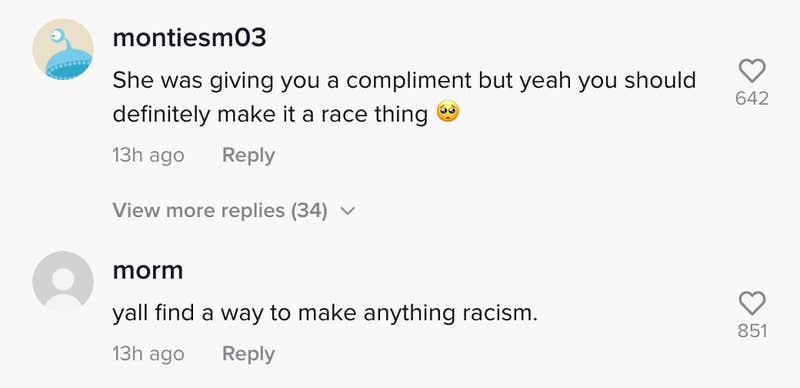800x388 pixels.
Task: Expand replies using the chevron arrow
Action: point(347,210)
